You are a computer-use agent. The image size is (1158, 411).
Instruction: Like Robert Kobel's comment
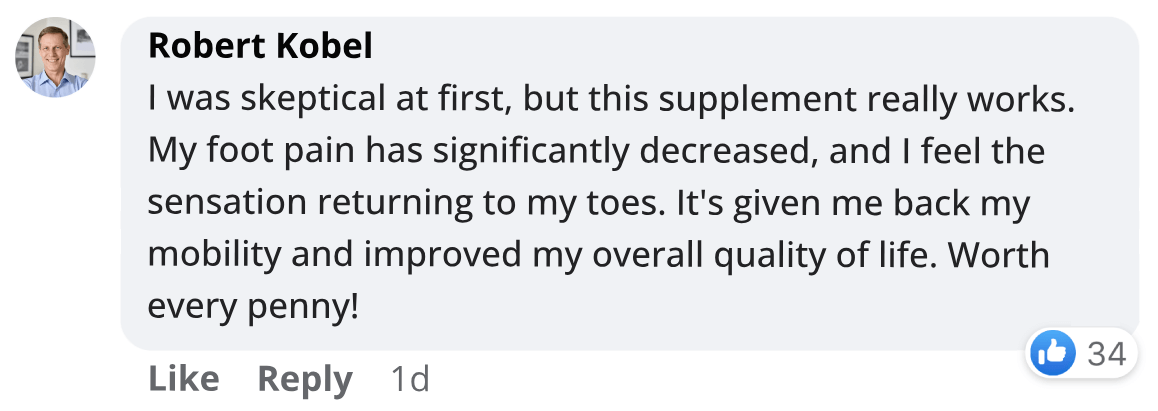pos(183,379)
